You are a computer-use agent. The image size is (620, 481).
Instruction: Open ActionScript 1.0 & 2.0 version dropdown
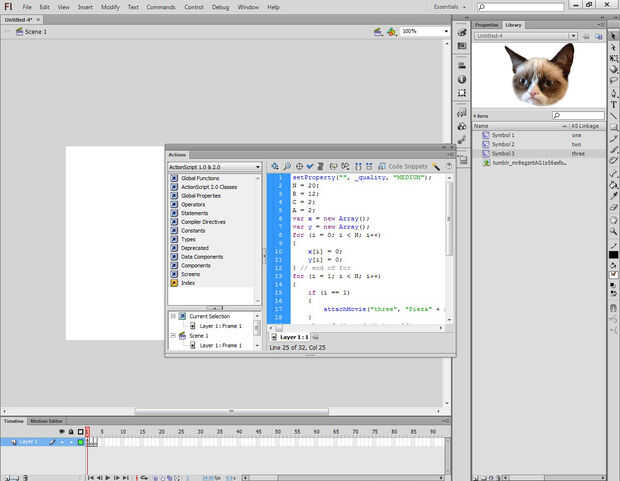(x=215, y=166)
